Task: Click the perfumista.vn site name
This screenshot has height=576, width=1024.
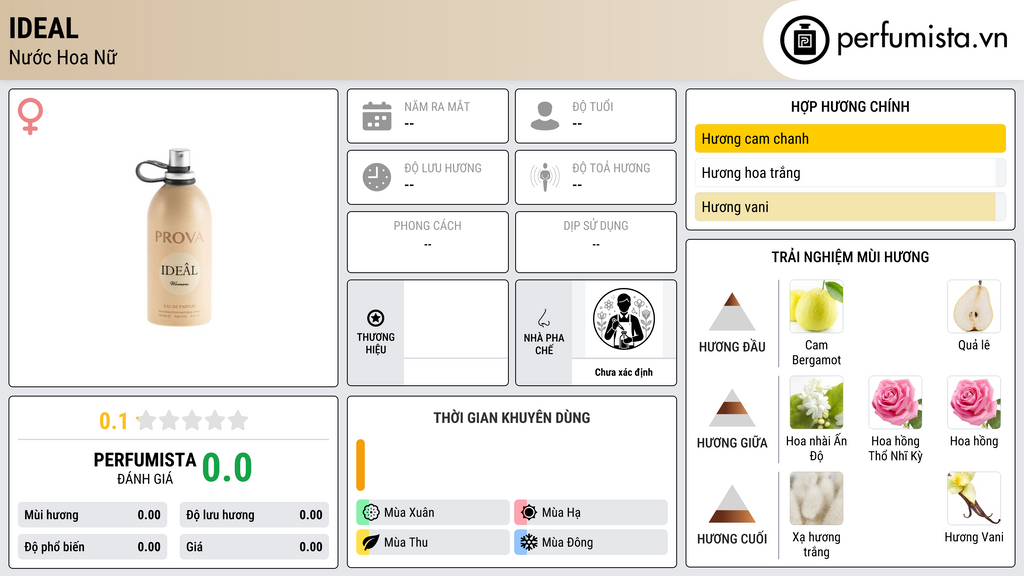Action: 922,39
